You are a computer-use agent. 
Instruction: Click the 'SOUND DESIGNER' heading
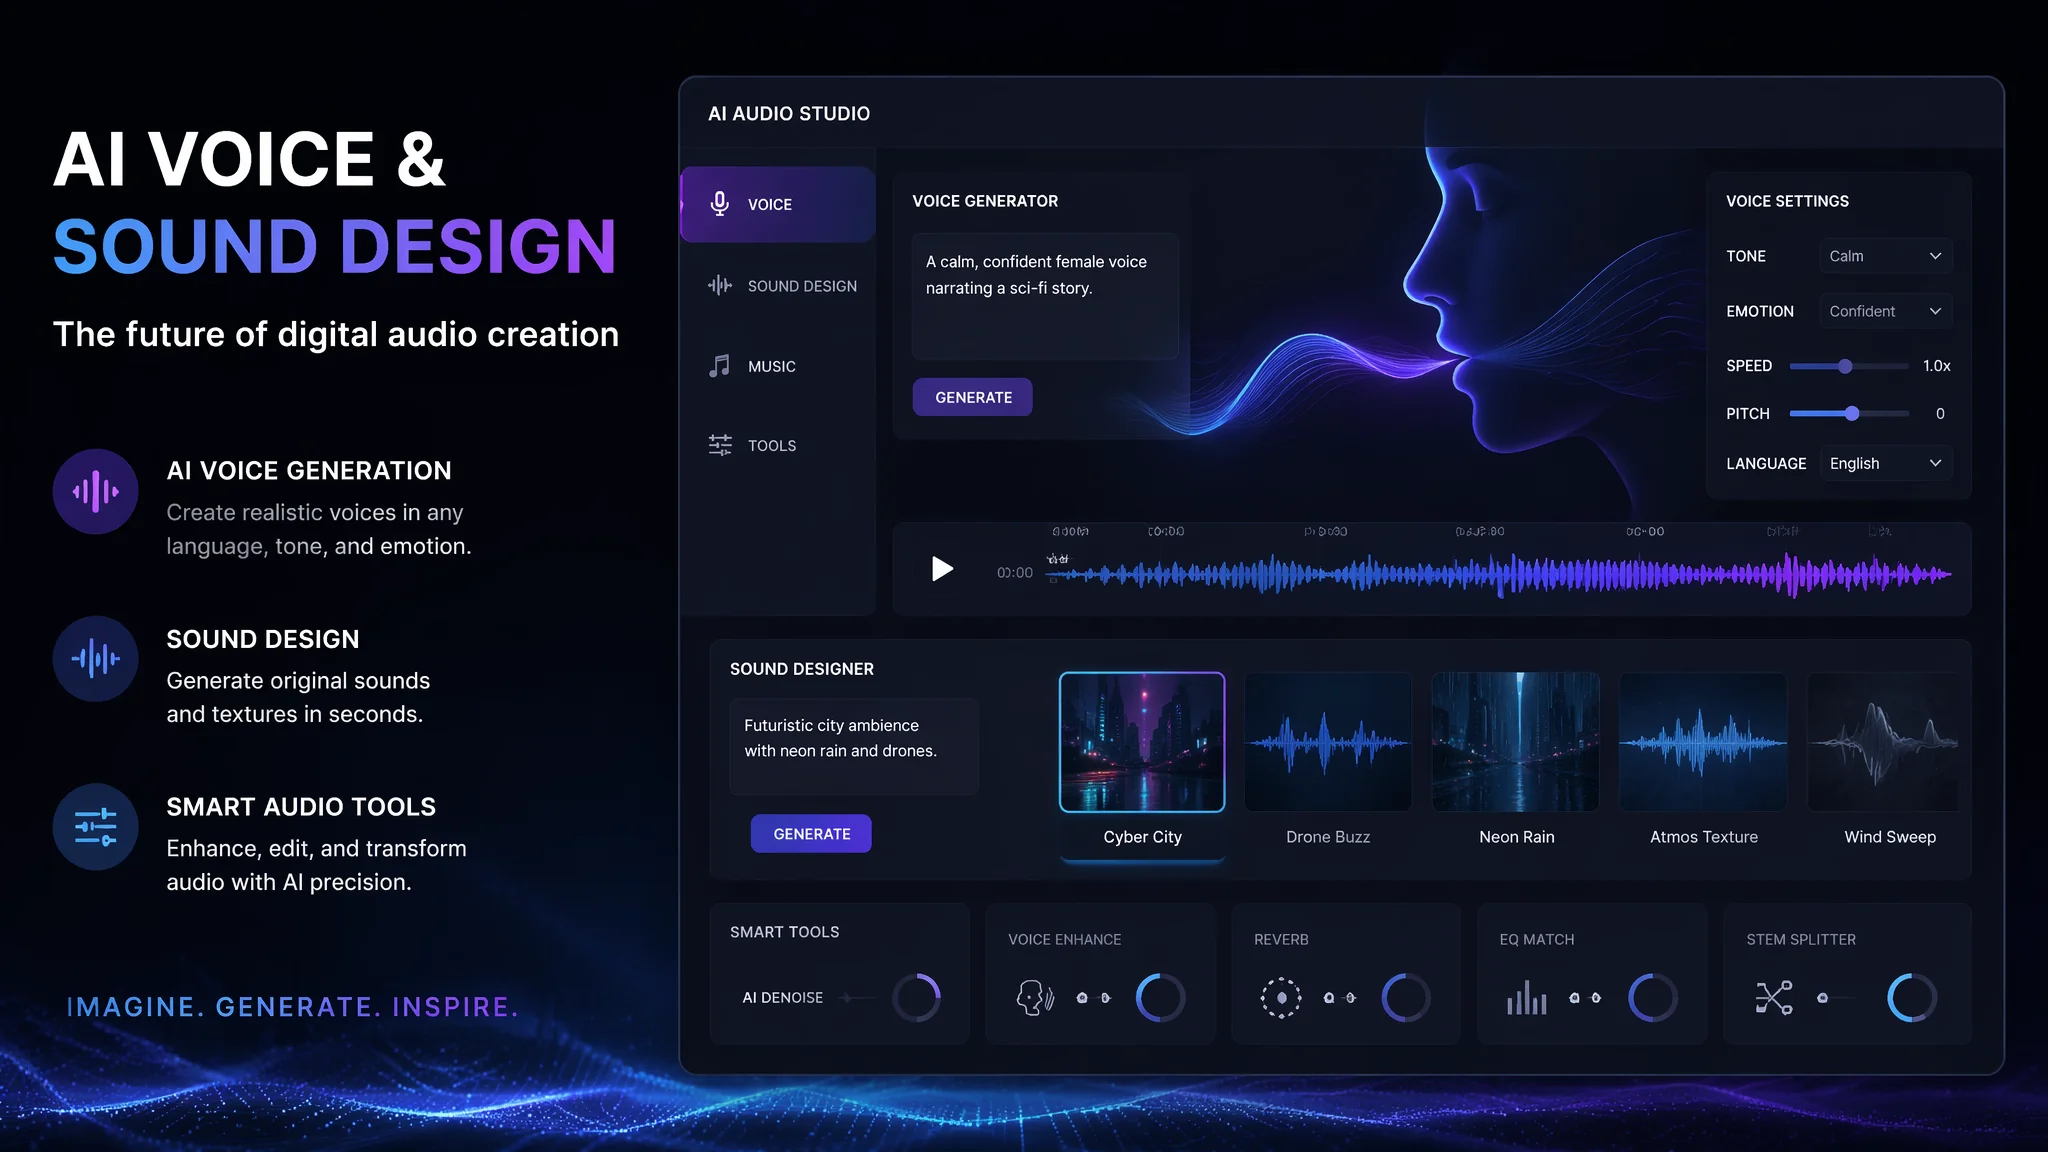coord(802,669)
